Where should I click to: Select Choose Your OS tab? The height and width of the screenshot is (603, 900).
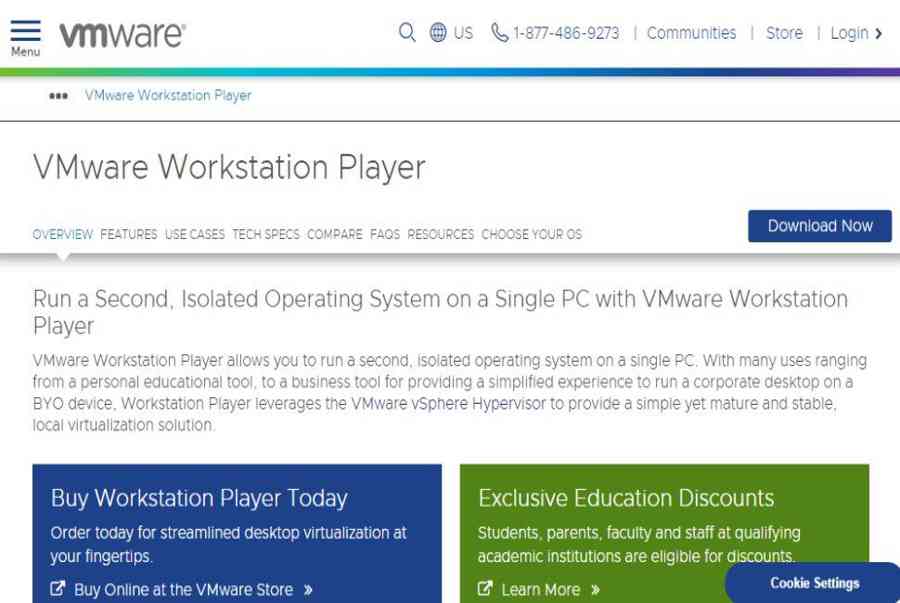point(532,234)
